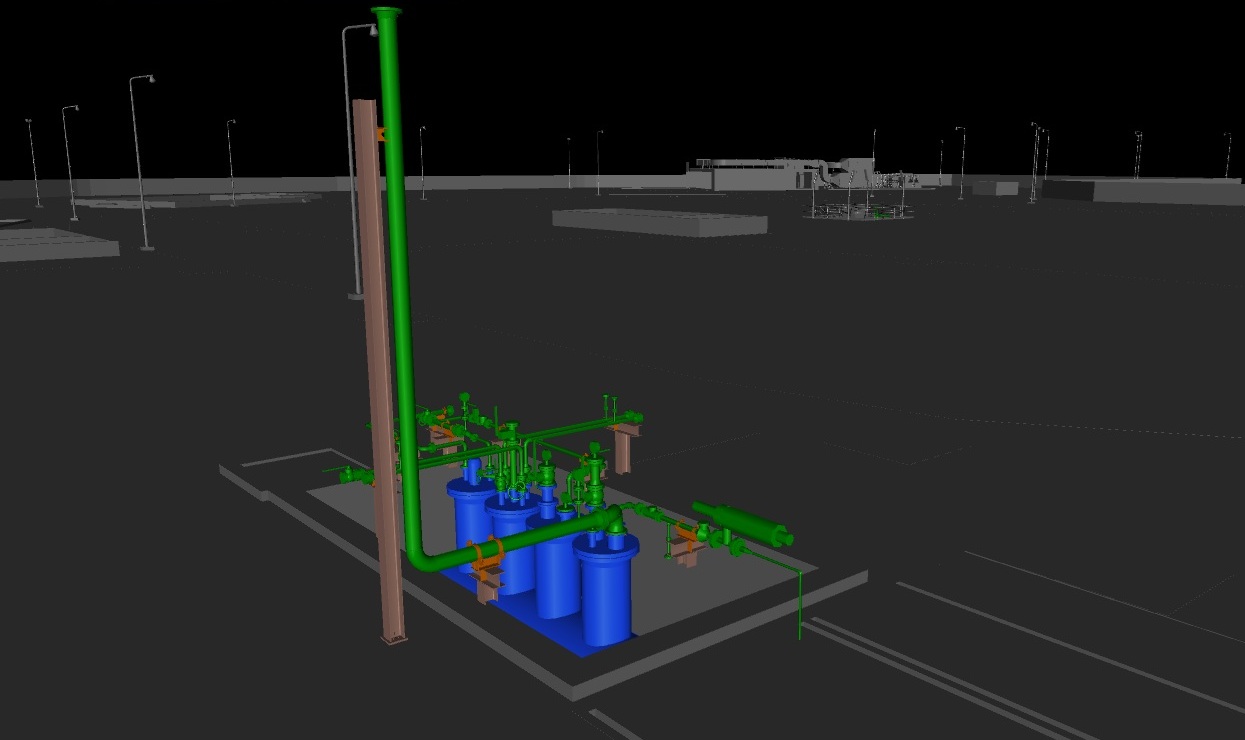The image size is (1245, 740).
Task: Select the tallest street lamp at far left
Action: pyautogui.click(x=139, y=160)
